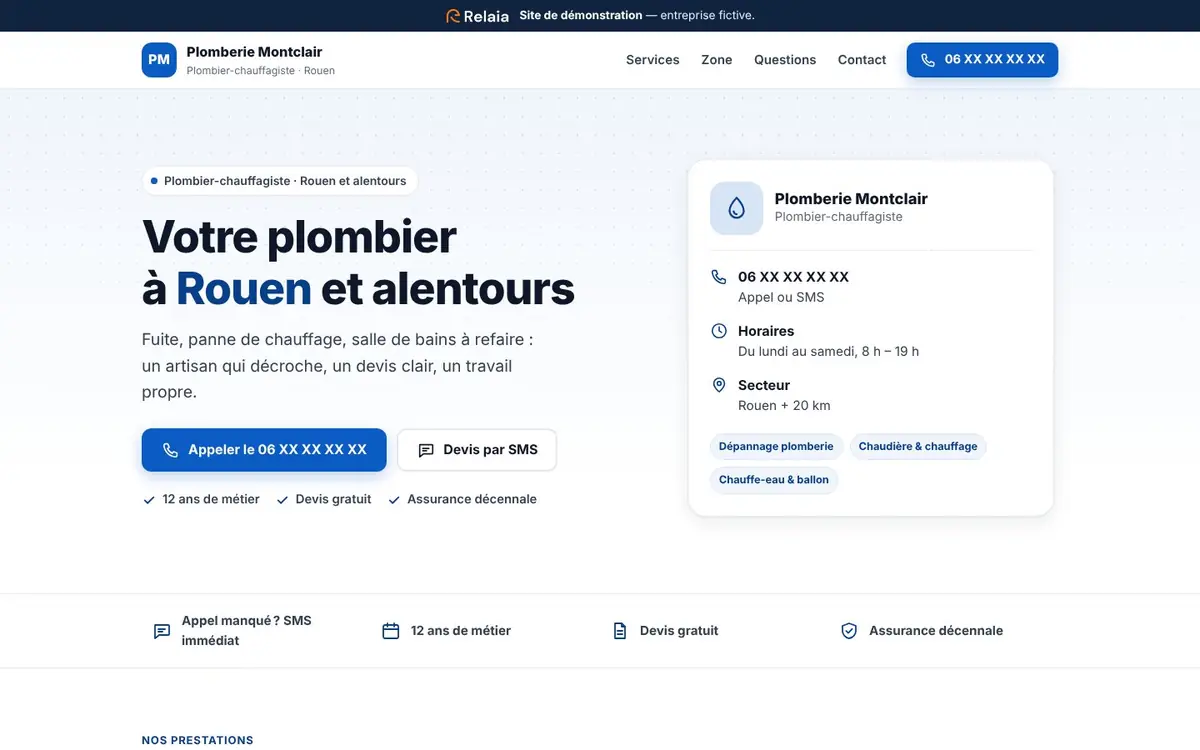Click the message icon beside Appel manqué
Image resolution: width=1200 pixels, height=750 pixels.
tap(162, 631)
